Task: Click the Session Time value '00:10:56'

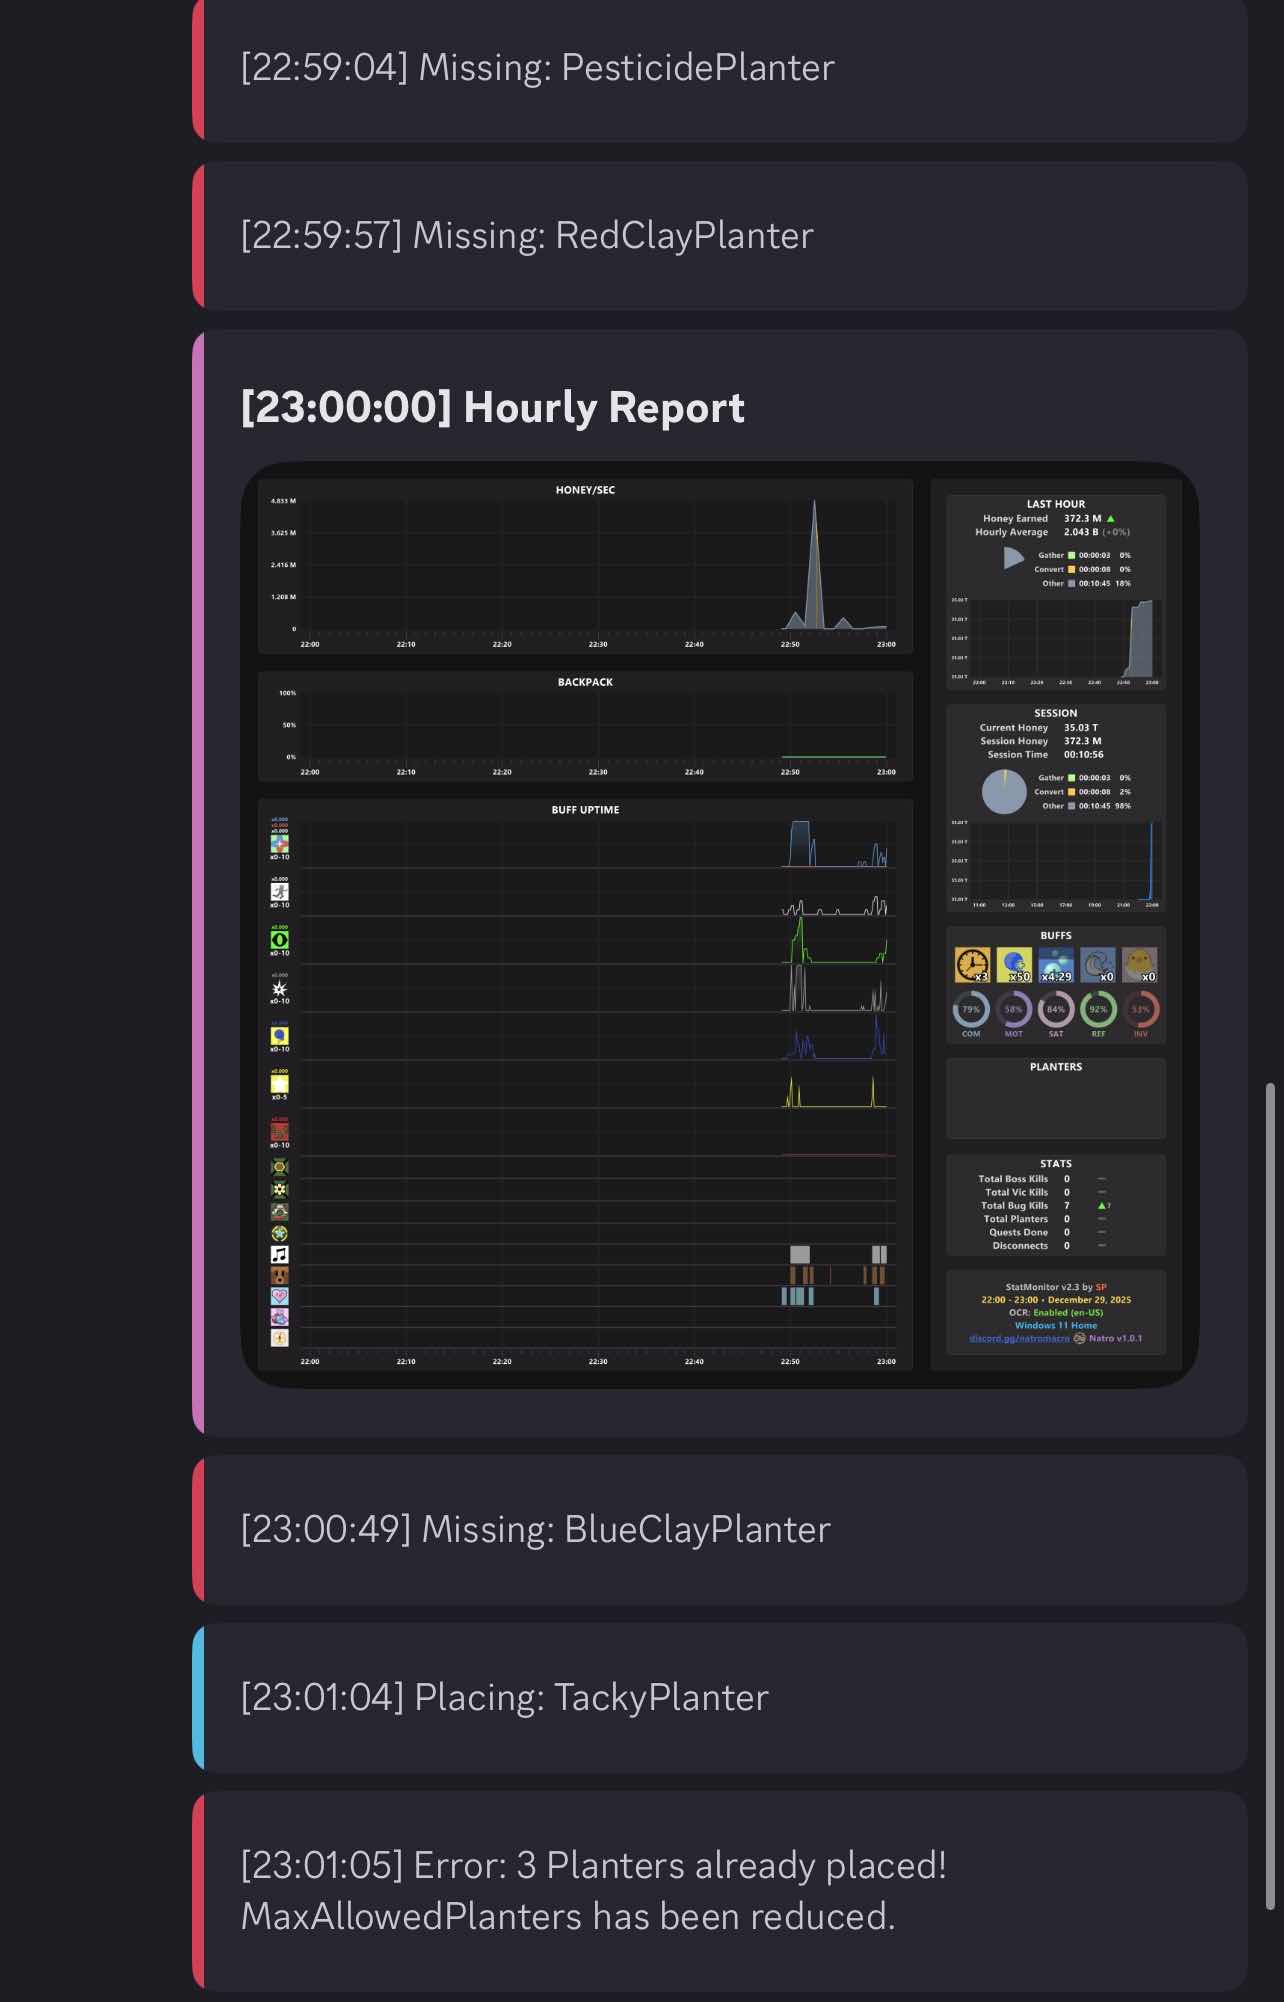Action: click(x=1084, y=755)
